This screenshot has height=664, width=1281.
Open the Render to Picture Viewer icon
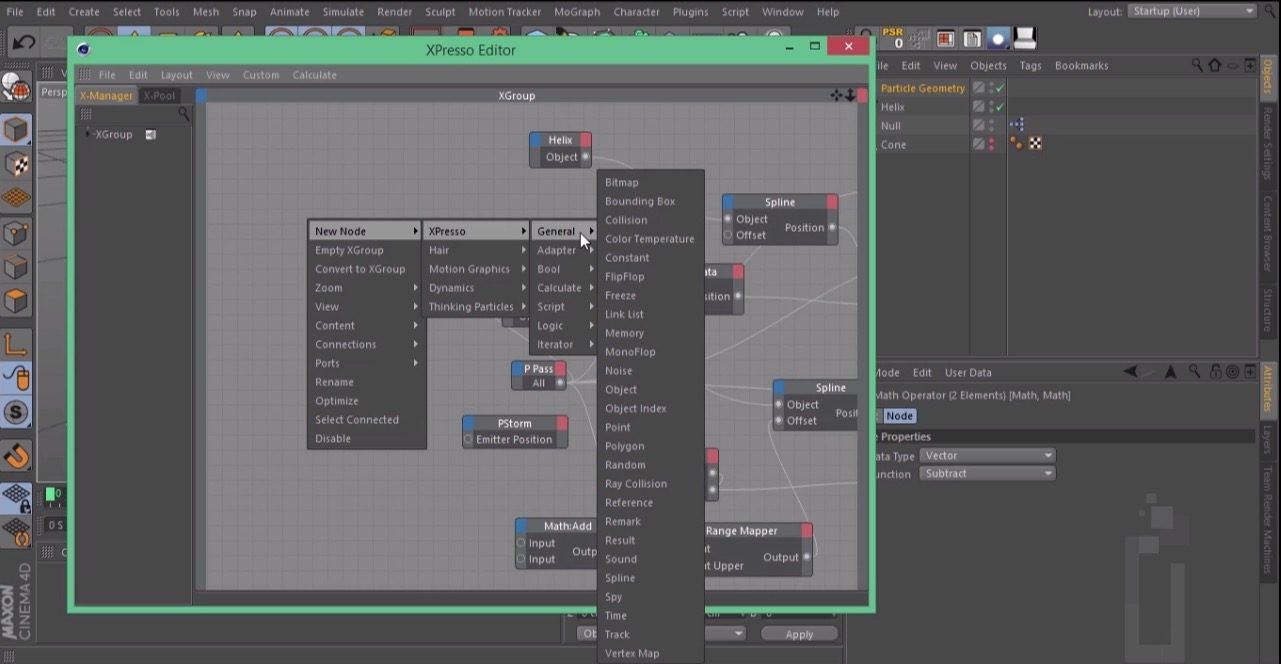click(x=971, y=40)
